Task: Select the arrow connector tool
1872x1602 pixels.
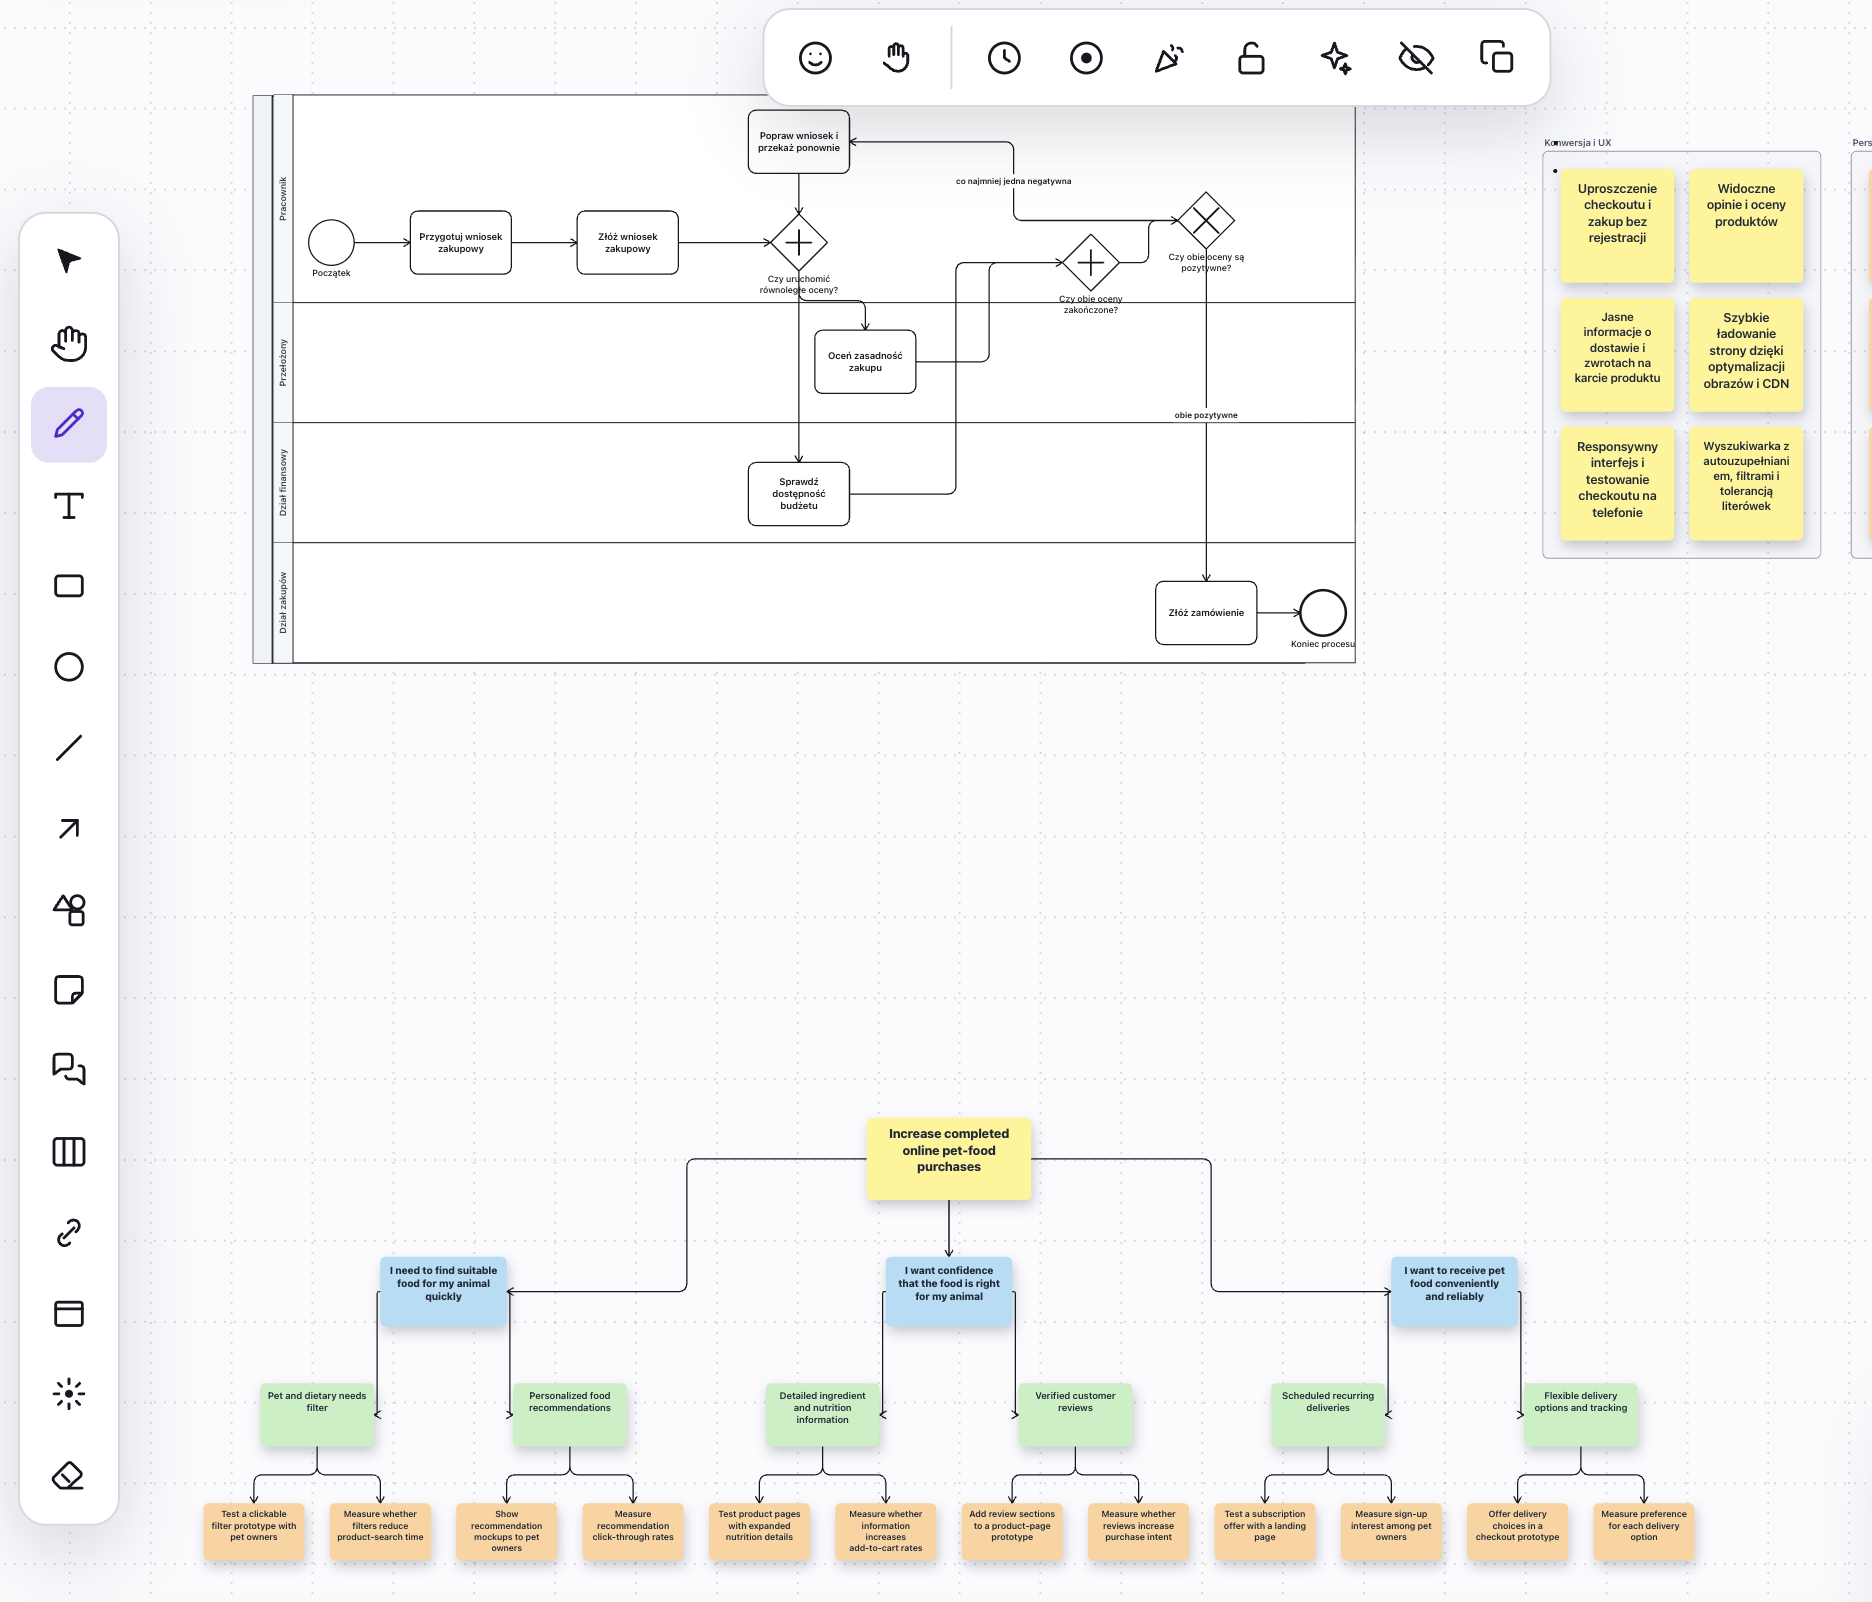Action: 68,829
